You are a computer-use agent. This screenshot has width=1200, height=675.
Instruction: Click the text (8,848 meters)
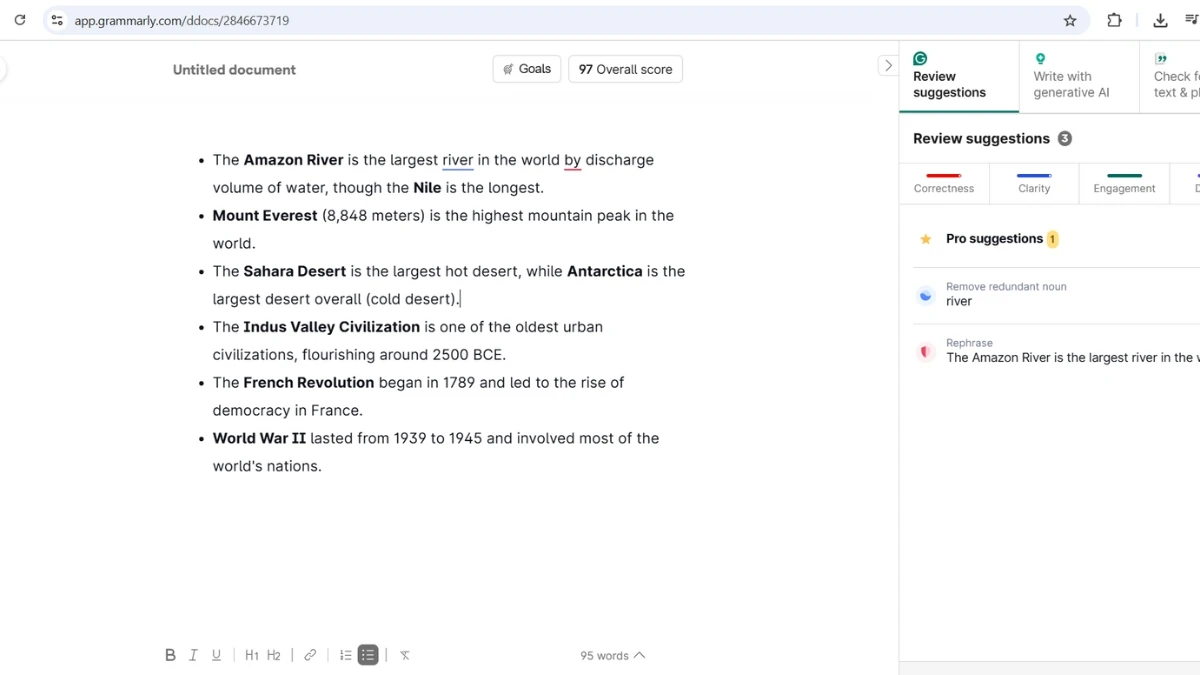point(374,216)
